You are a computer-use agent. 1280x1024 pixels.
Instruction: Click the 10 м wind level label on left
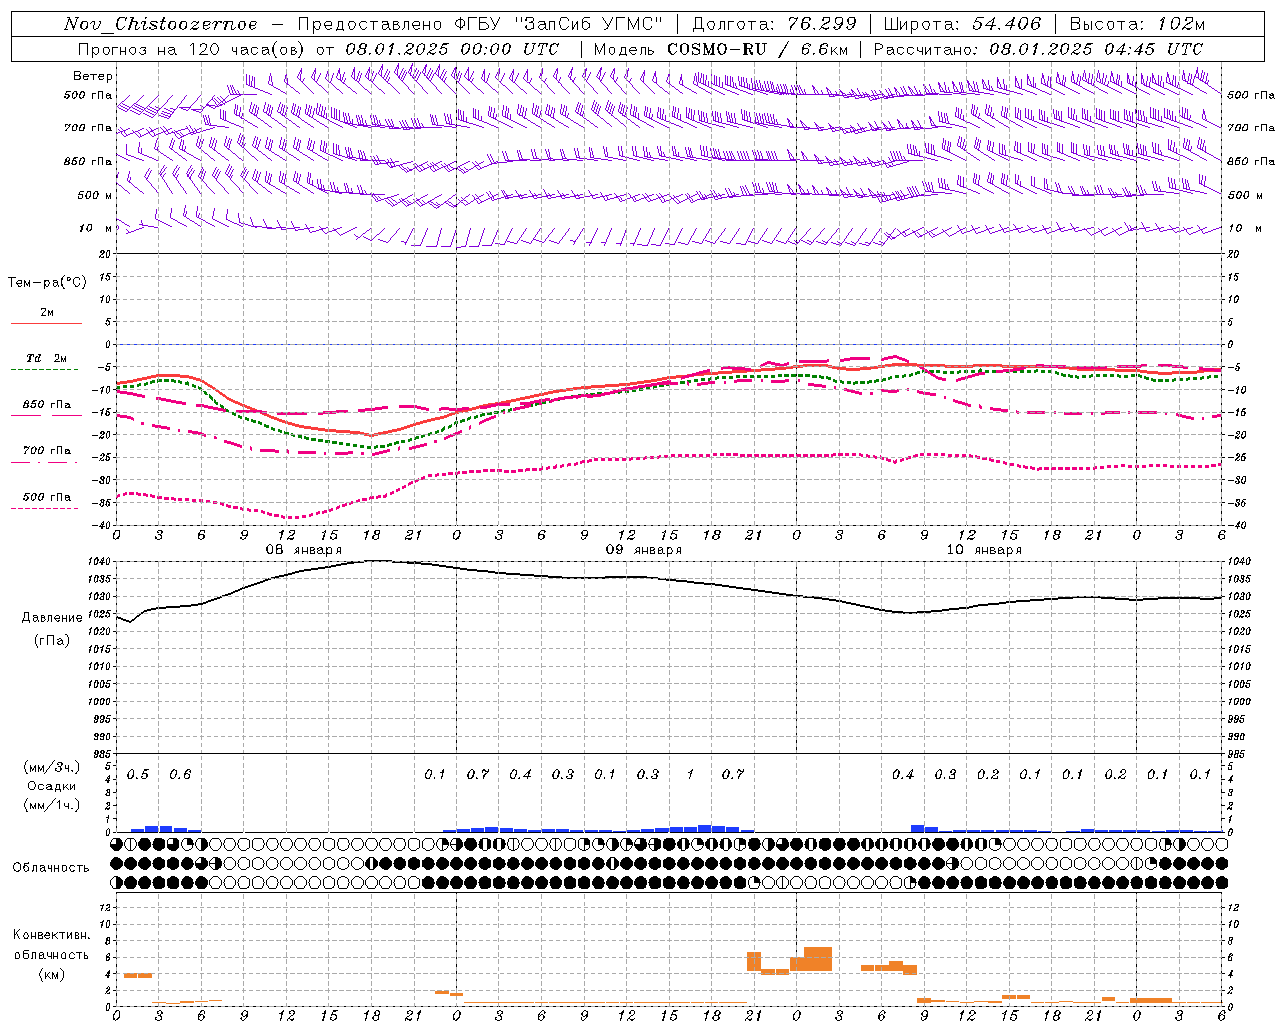point(95,229)
